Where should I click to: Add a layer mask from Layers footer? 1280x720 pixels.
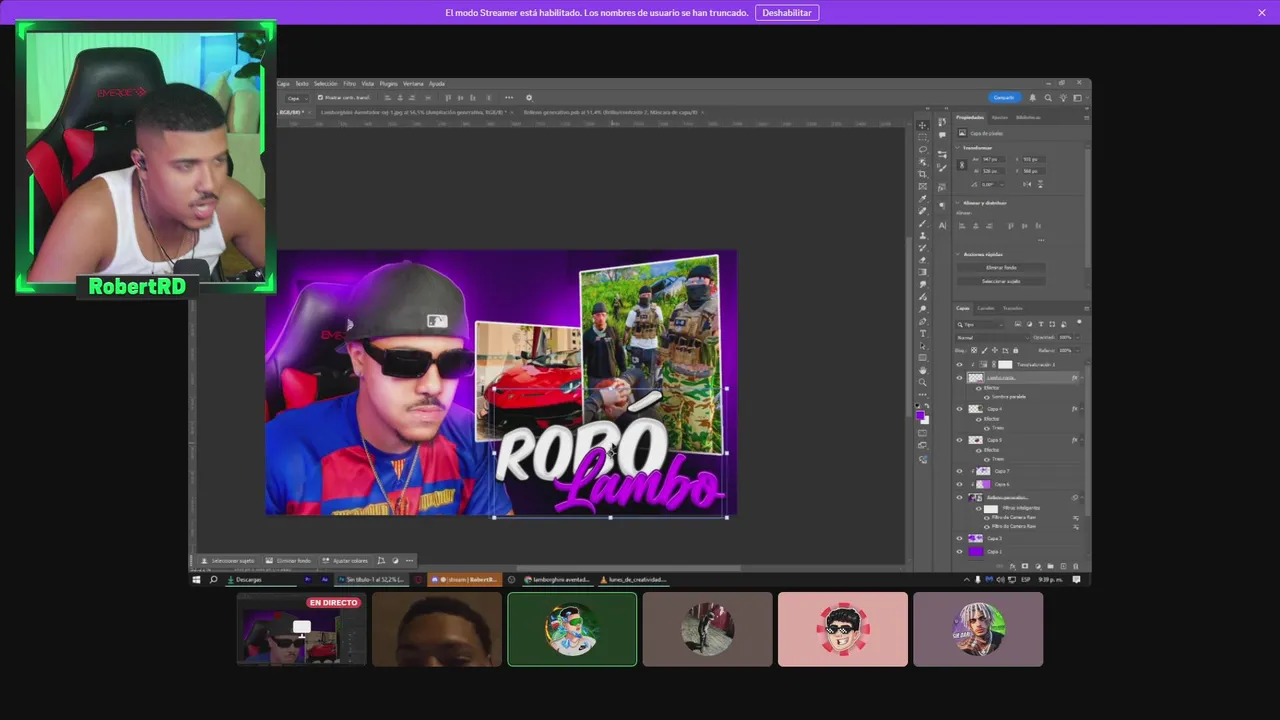(x=1025, y=566)
